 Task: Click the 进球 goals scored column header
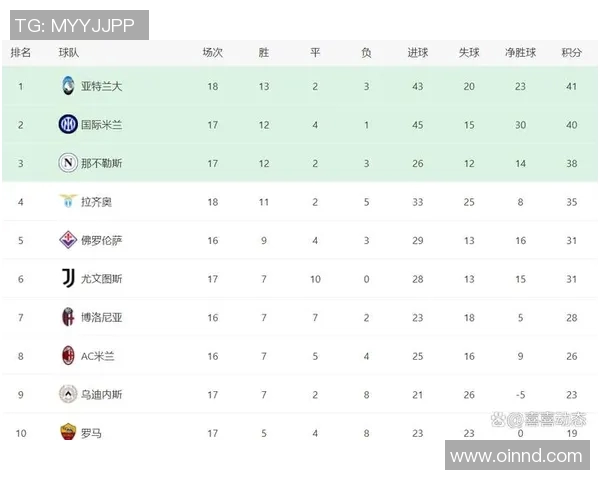click(x=418, y=52)
